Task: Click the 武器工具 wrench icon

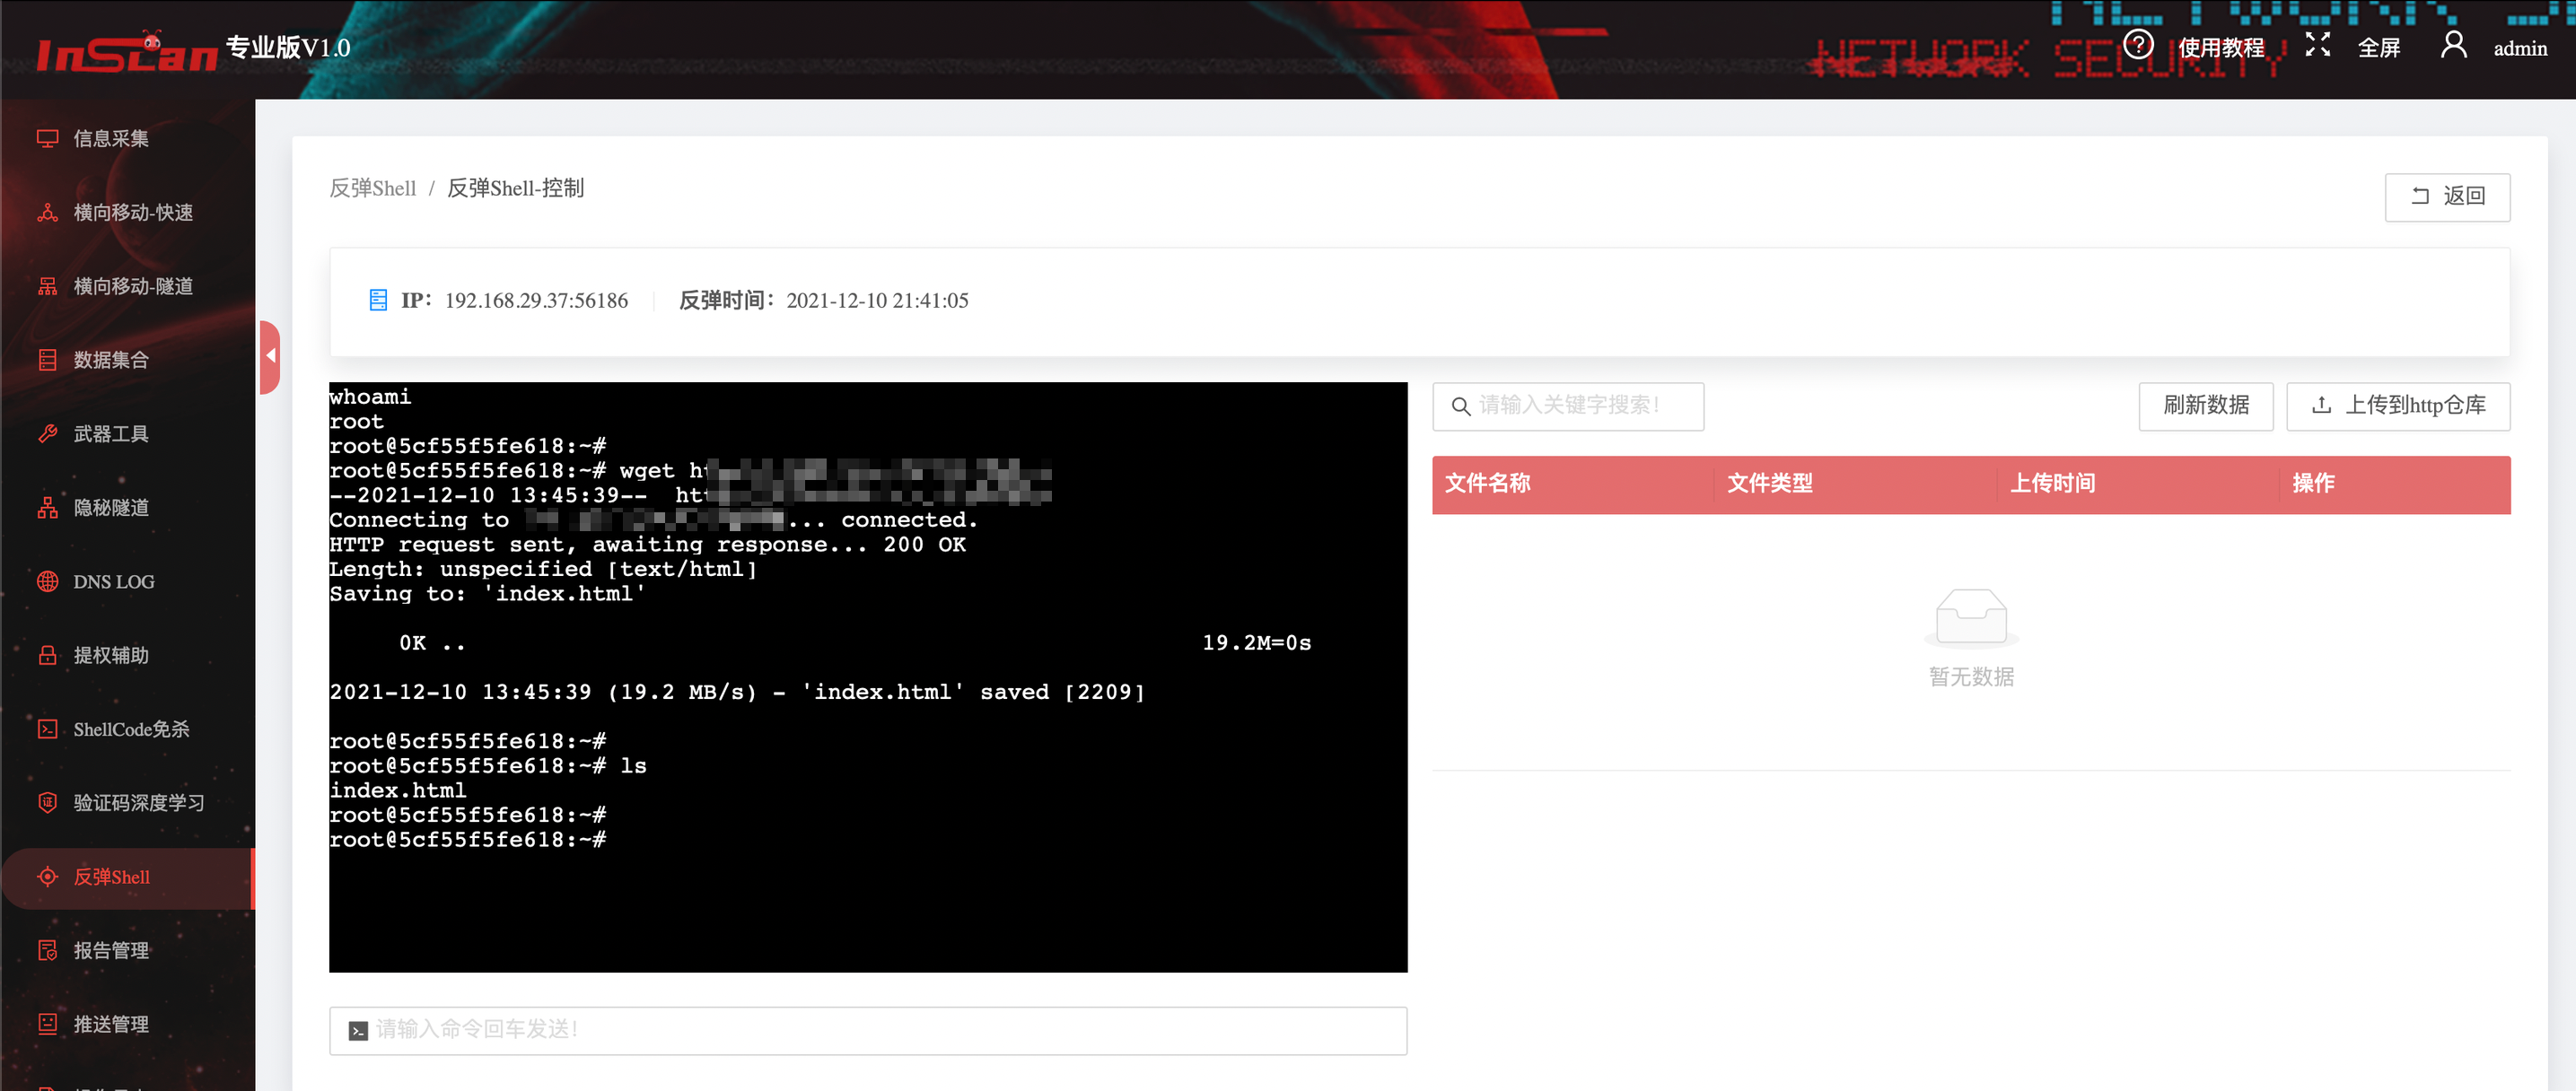Action: 47,433
